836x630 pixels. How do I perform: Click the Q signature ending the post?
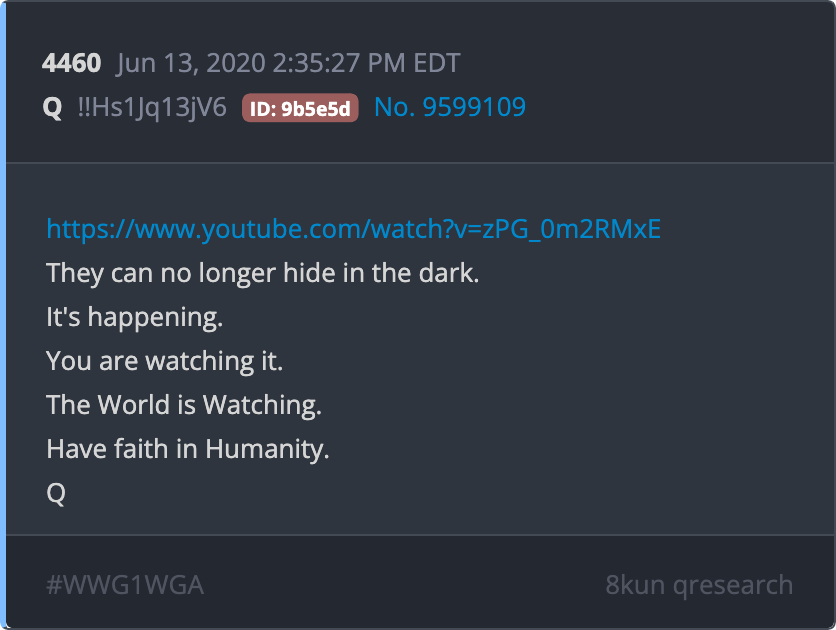pos(56,494)
